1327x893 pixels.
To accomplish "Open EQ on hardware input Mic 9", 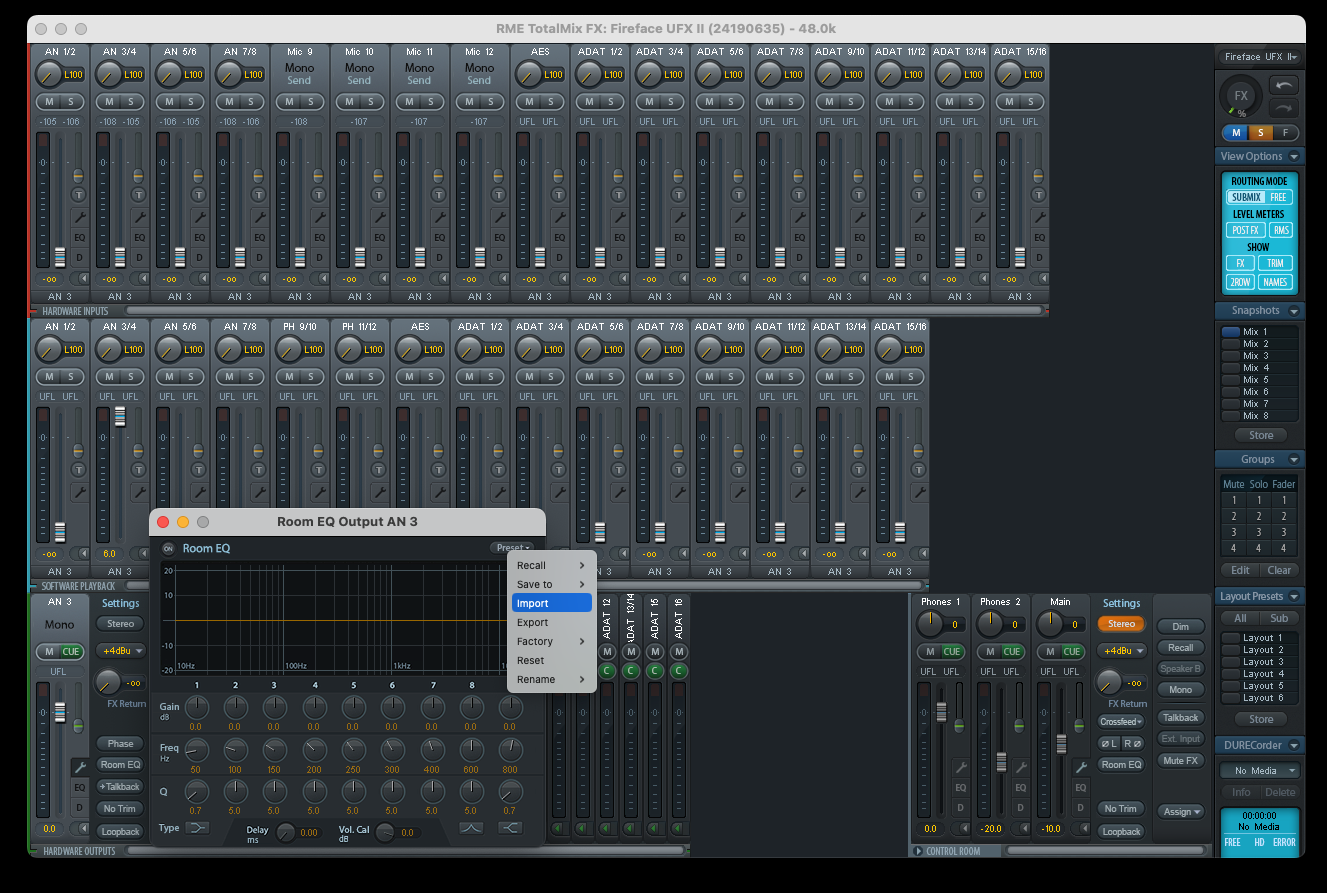I will click(x=320, y=237).
